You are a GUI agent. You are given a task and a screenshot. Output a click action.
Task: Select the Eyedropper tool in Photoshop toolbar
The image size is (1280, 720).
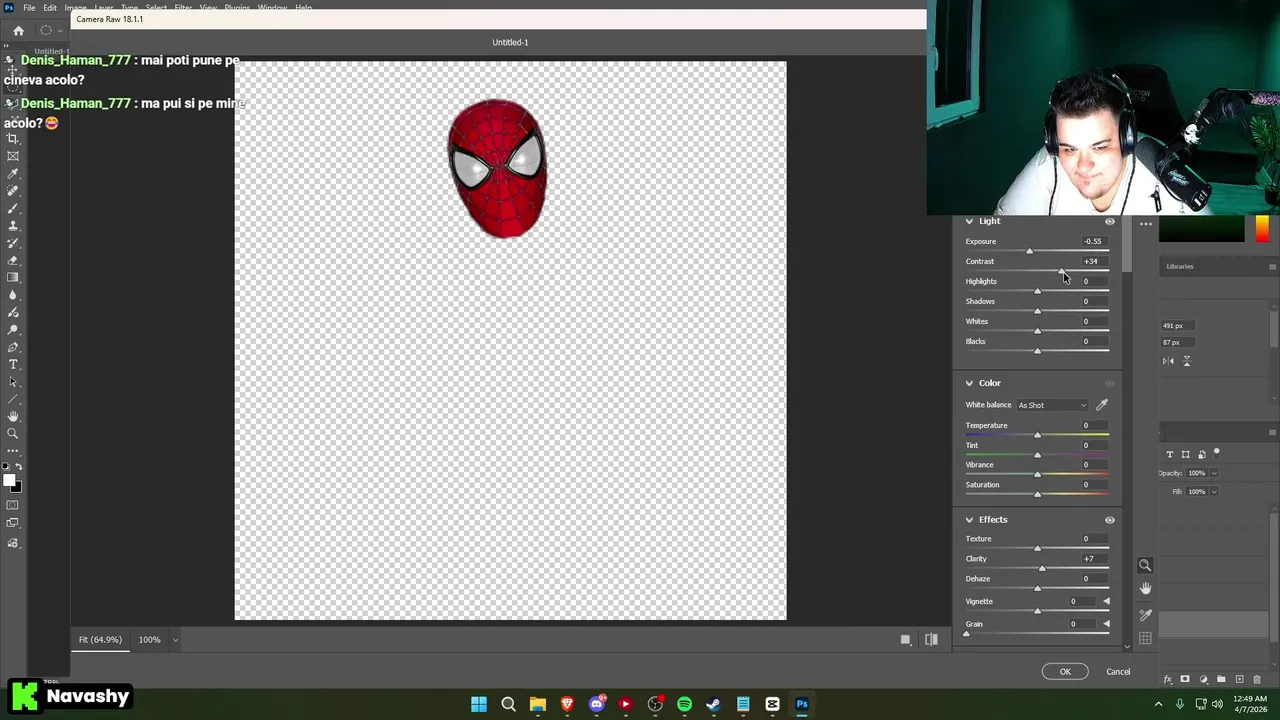[x=13, y=173]
